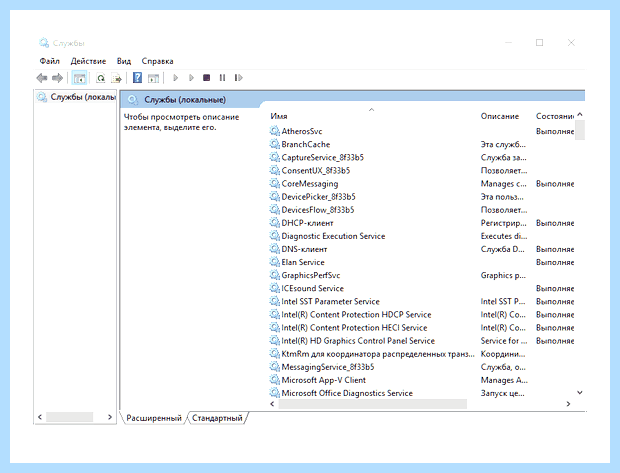
Task: Click the gear icon beside BranchCache
Action: tap(274, 144)
